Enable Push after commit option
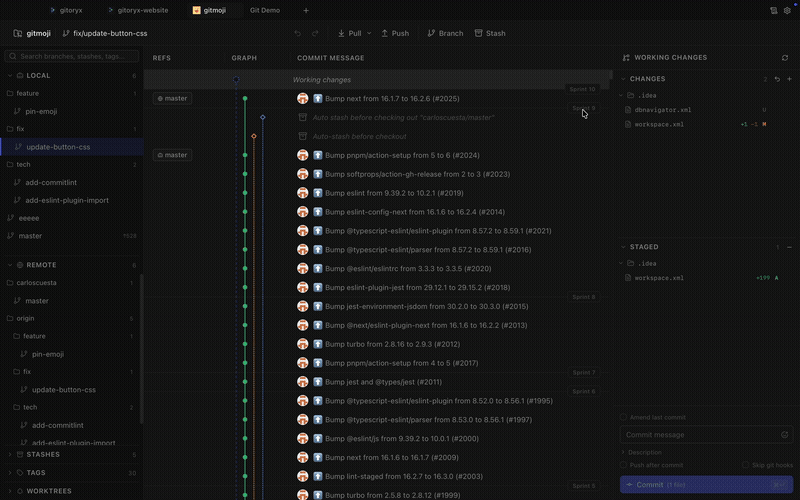 (623, 465)
